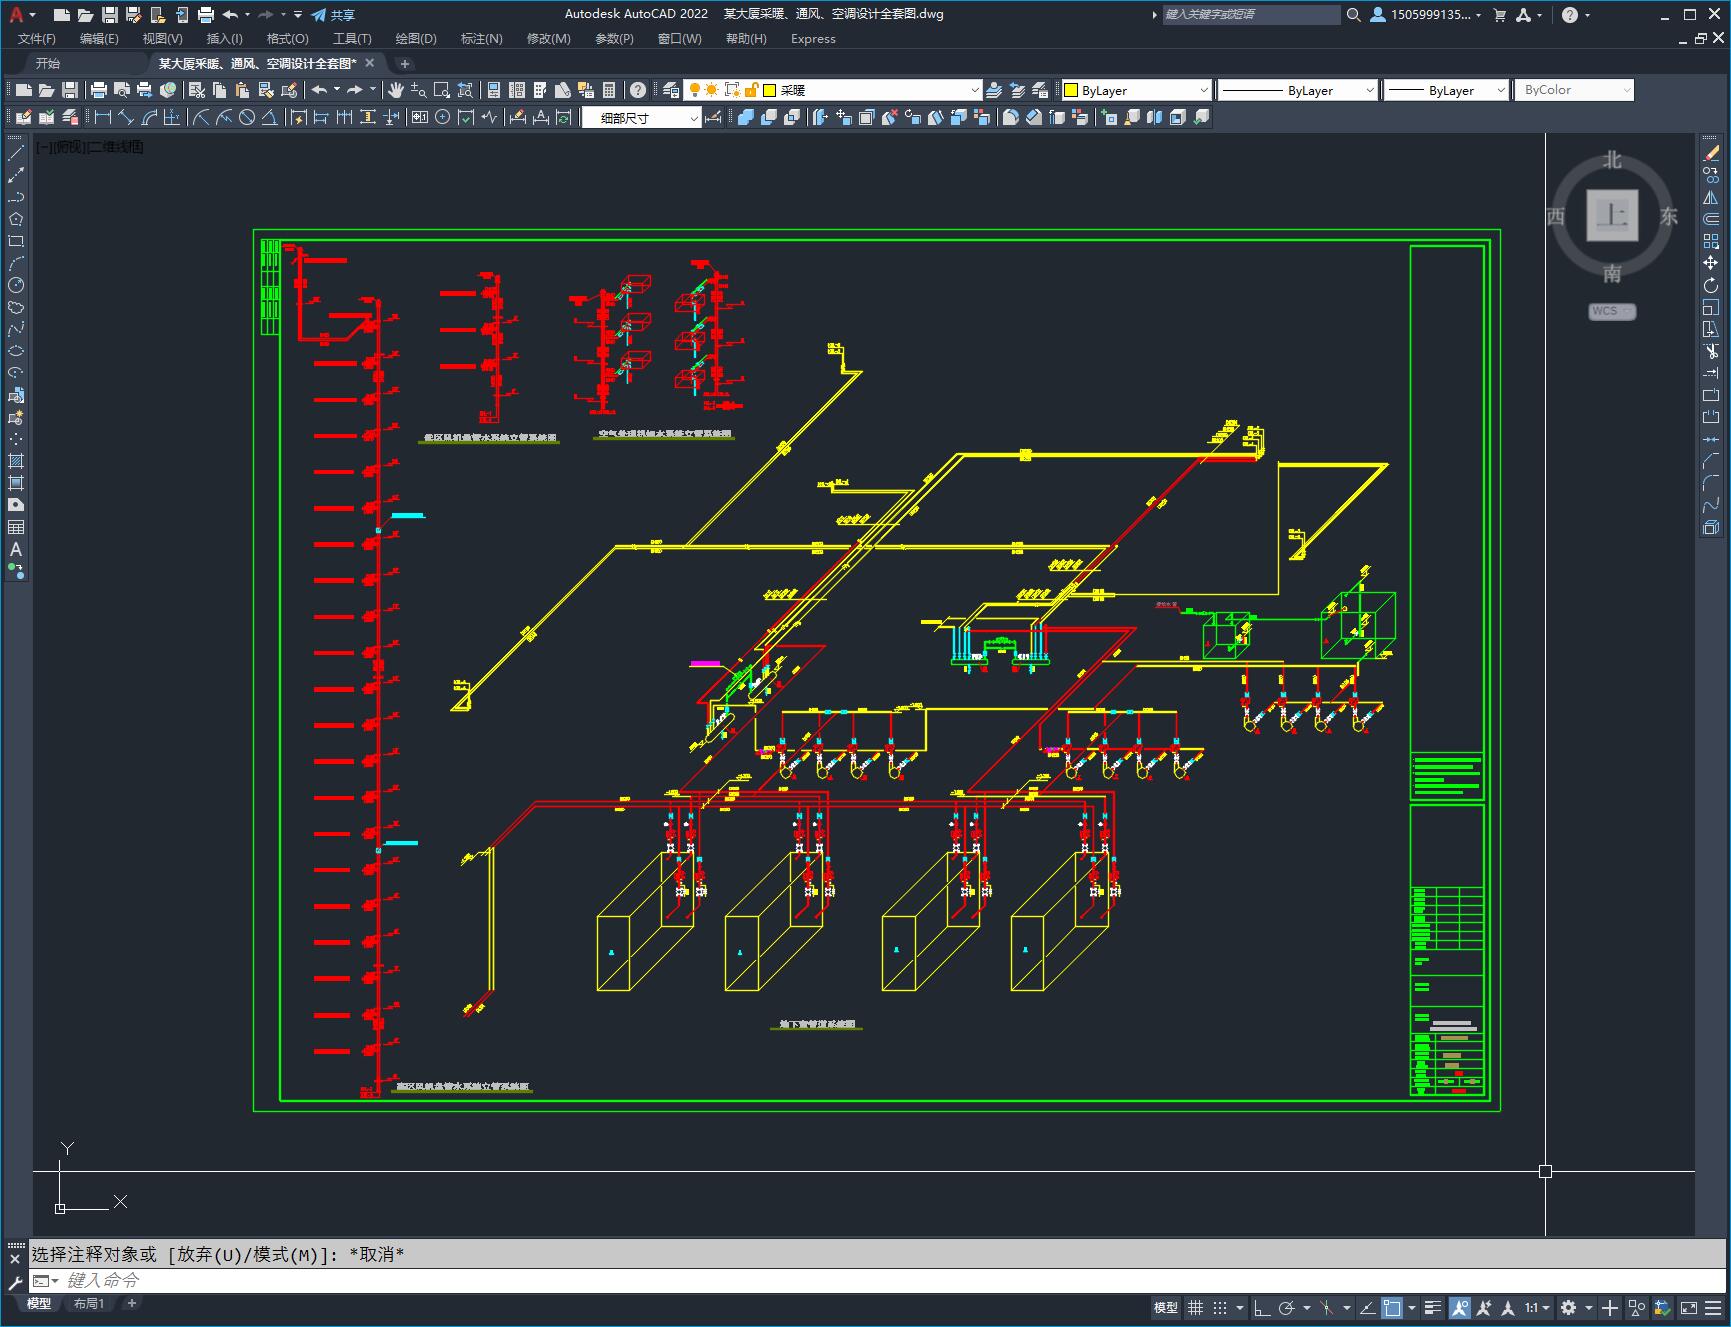Select the Circle draw tool
The image size is (1731, 1327).
coord(16,285)
